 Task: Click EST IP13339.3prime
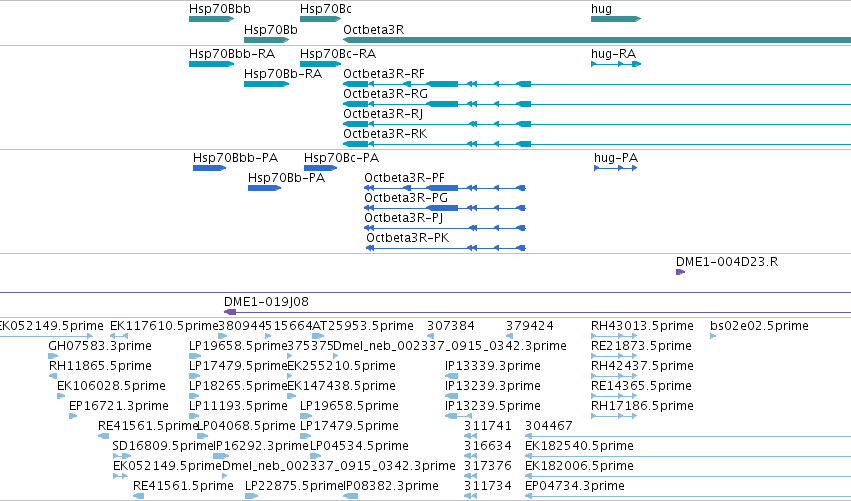tap(452, 377)
